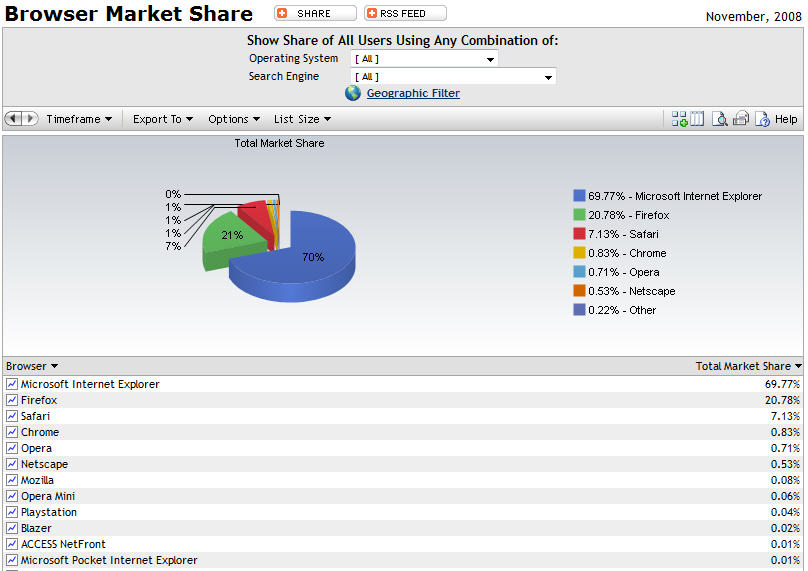Click the 'November, 2008' date text
808x571 pixels.
[753, 16]
